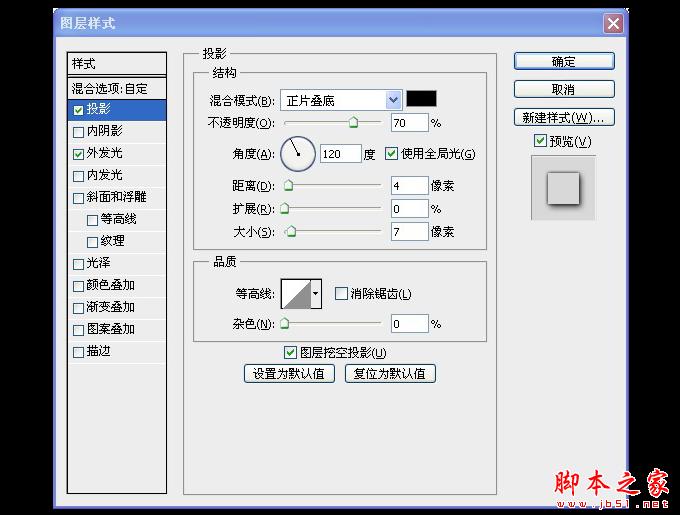Click 设置为默认值 make default button
680x515 pixels.
(x=289, y=373)
